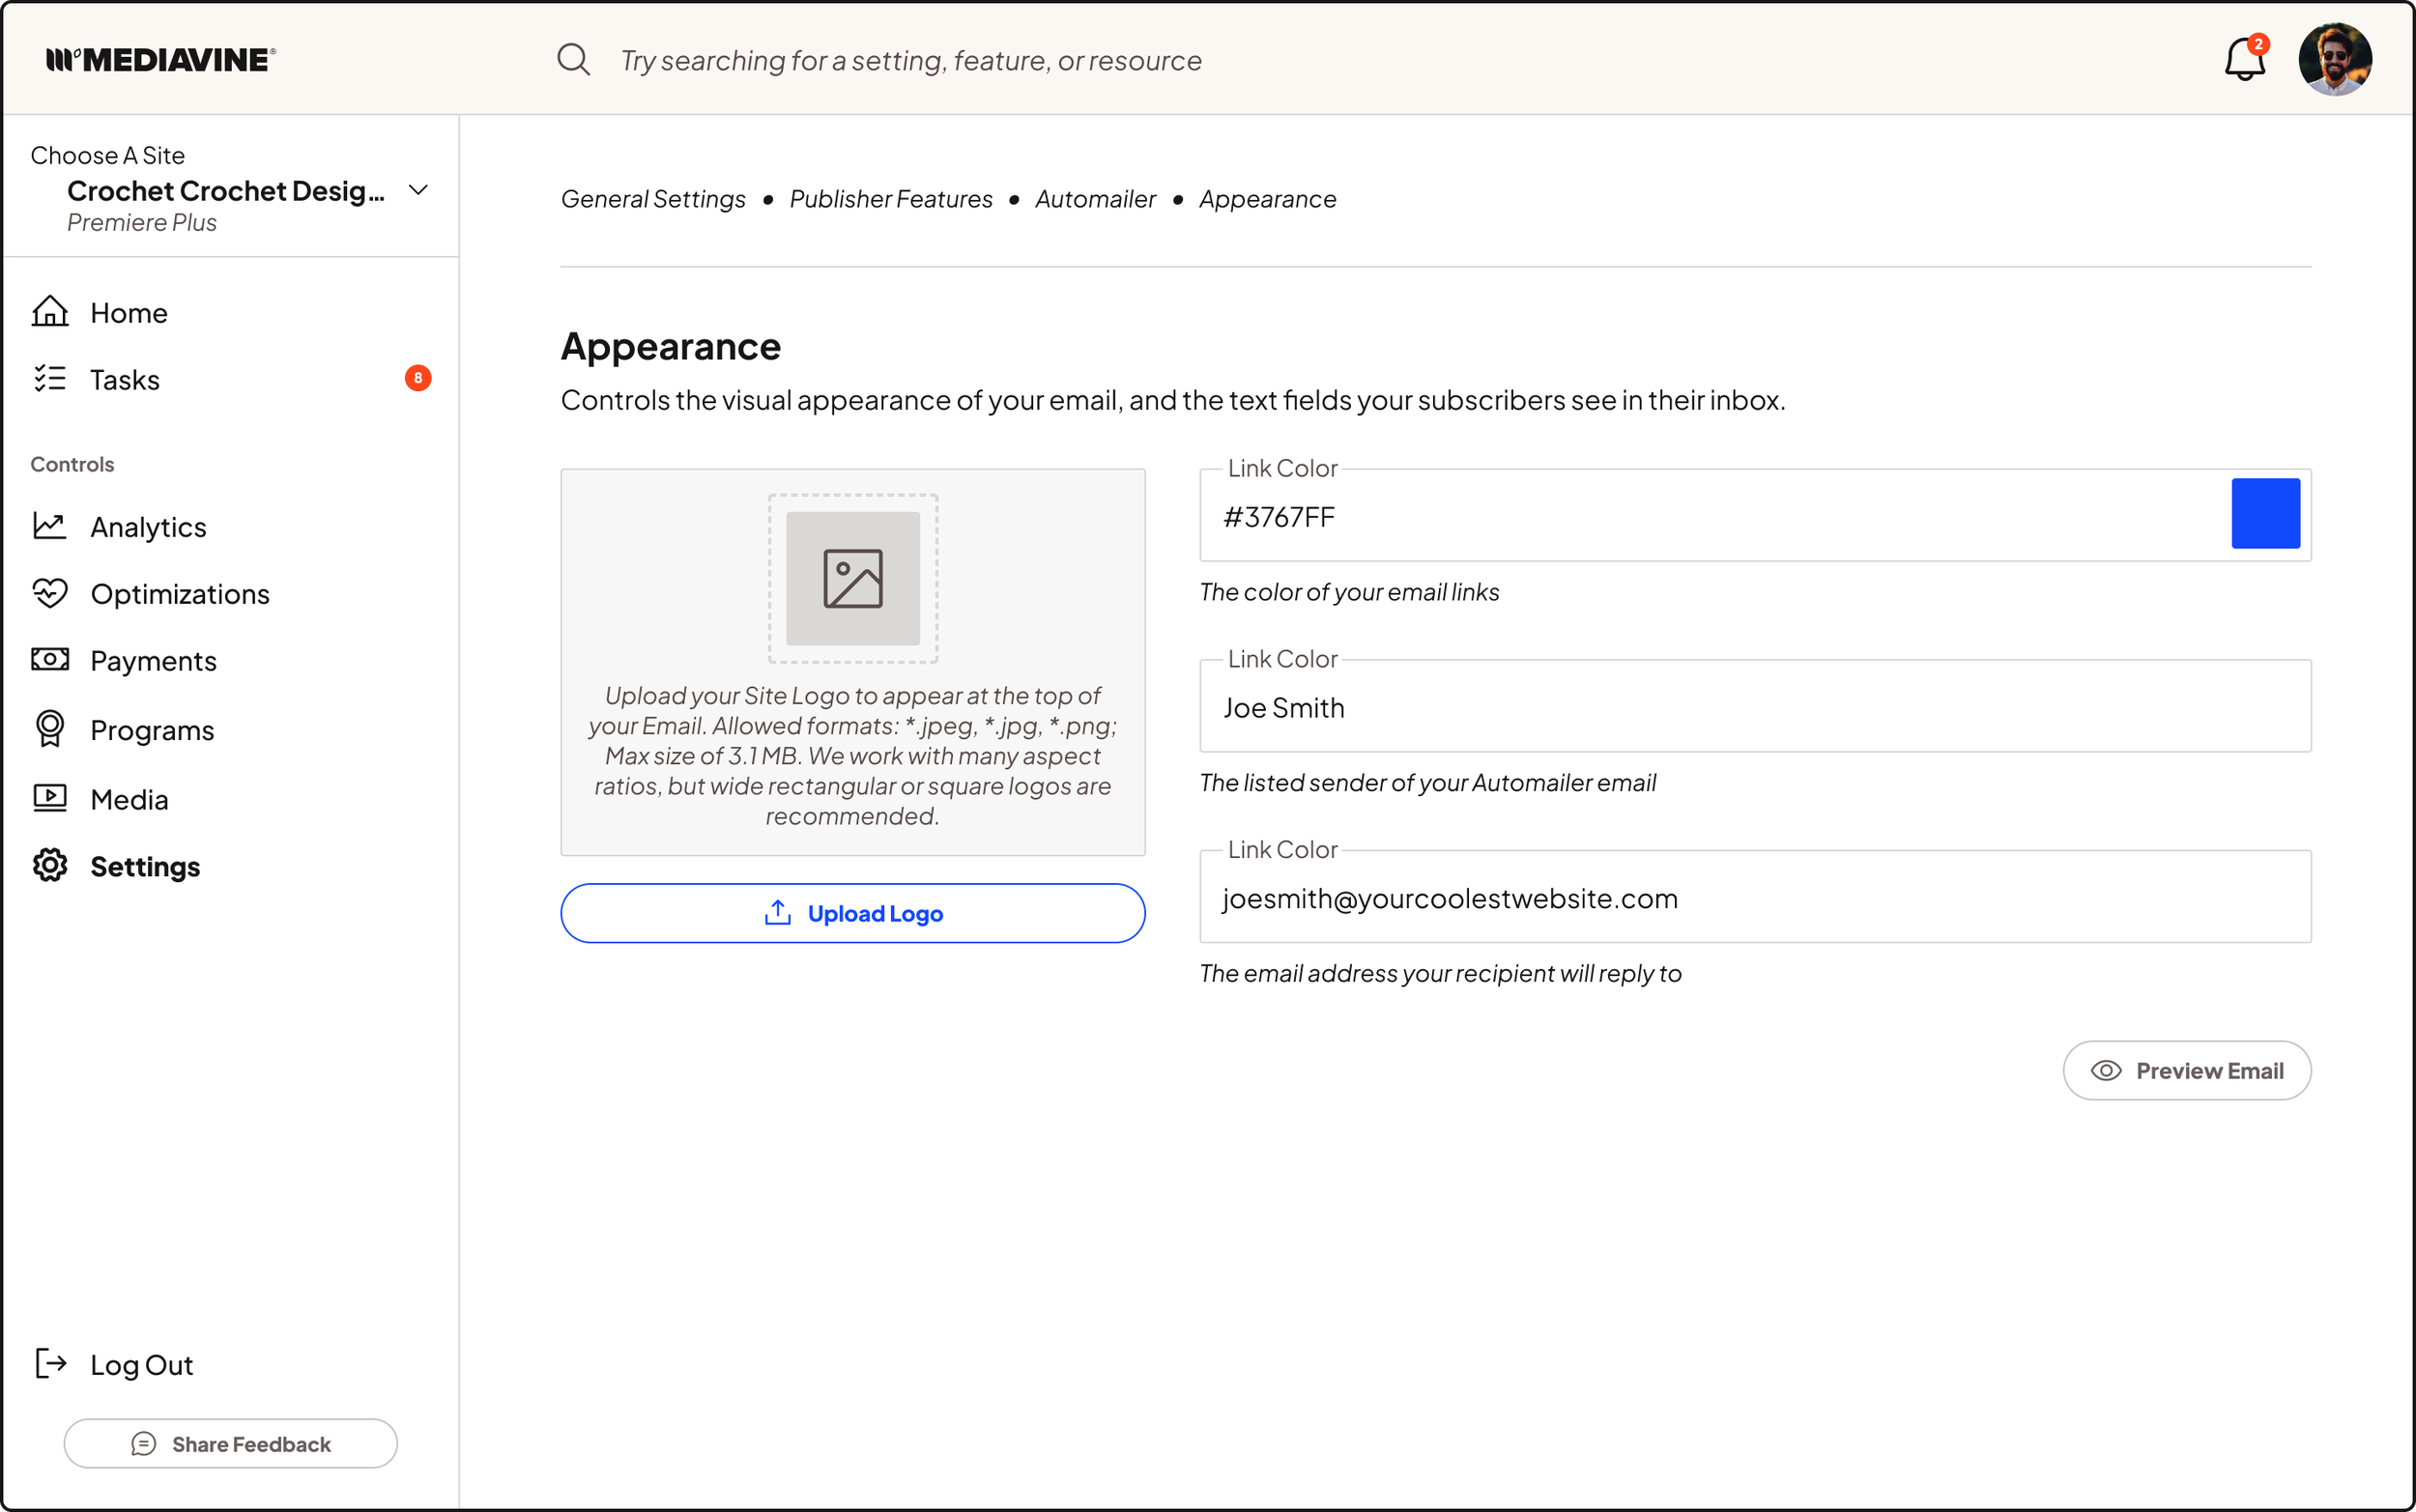The height and width of the screenshot is (1512, 2416).
Task: Open the Tasks menu item
Action: click(125, 380)
